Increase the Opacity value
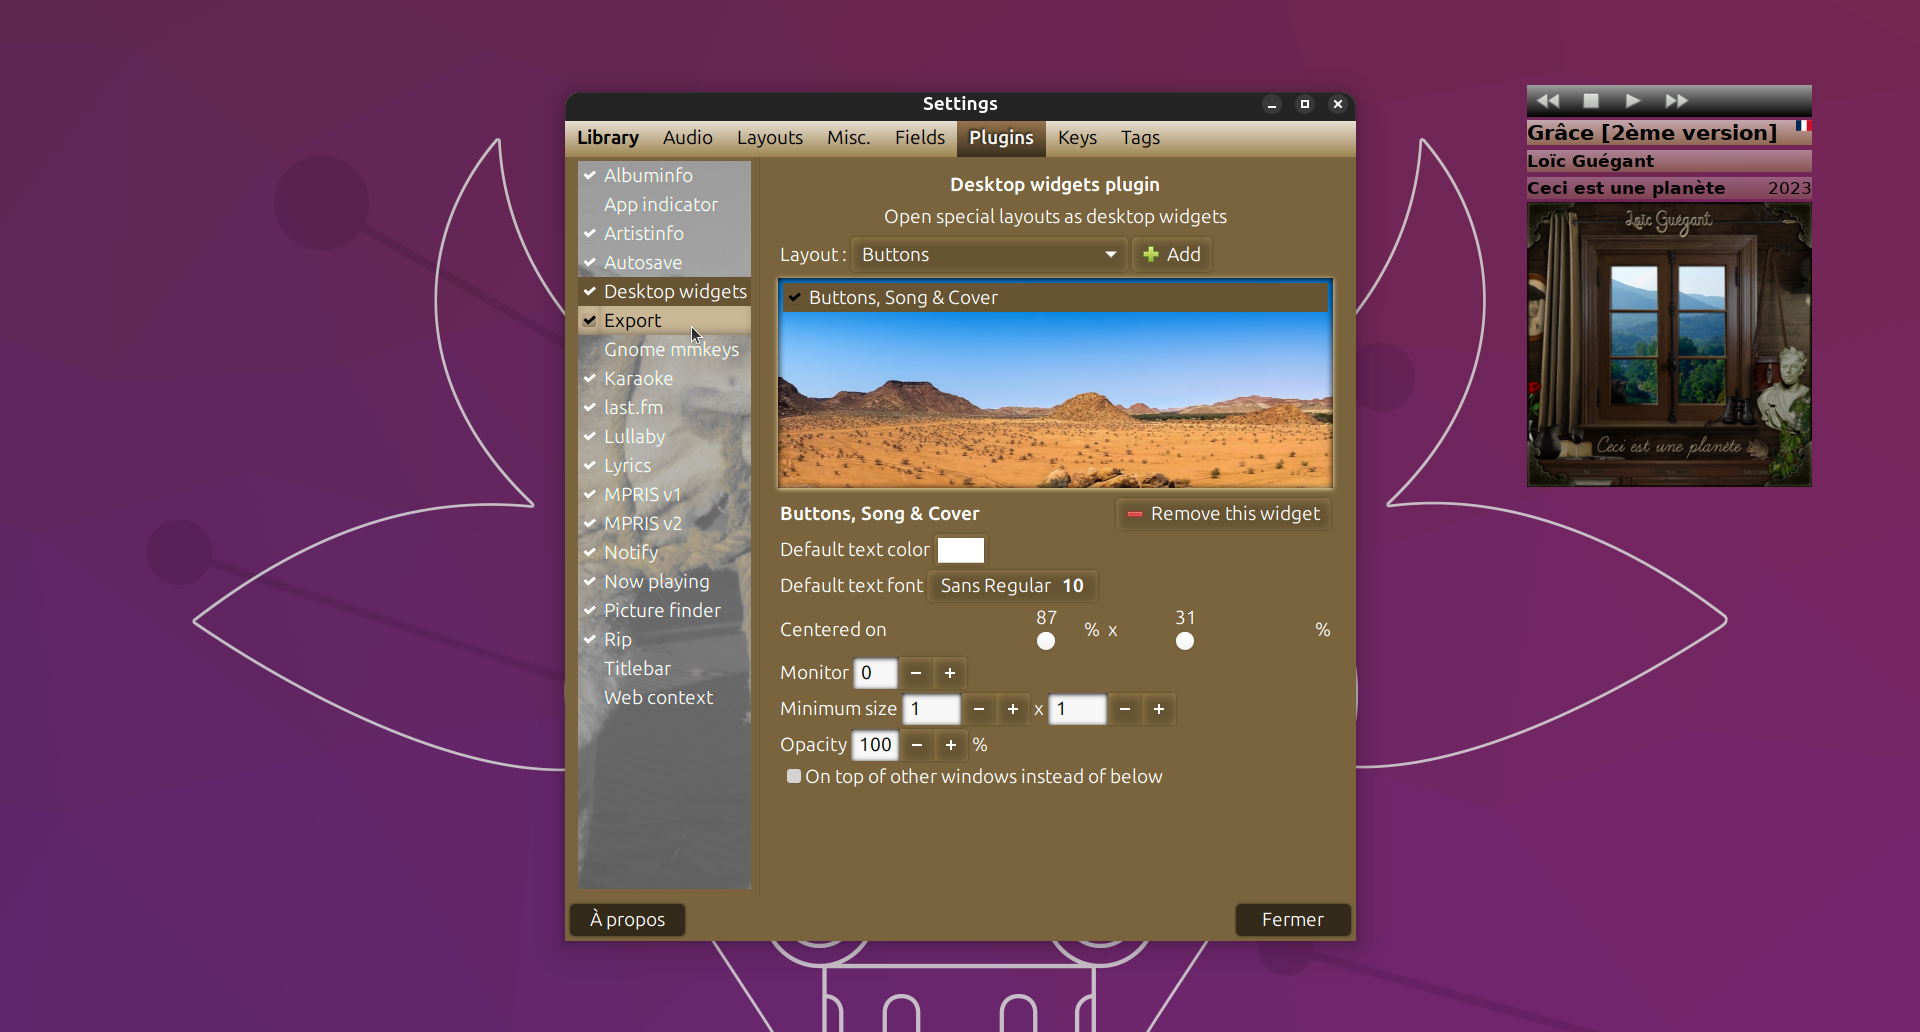This screenshot has height=1032, width=1920. tap(951, 745)
